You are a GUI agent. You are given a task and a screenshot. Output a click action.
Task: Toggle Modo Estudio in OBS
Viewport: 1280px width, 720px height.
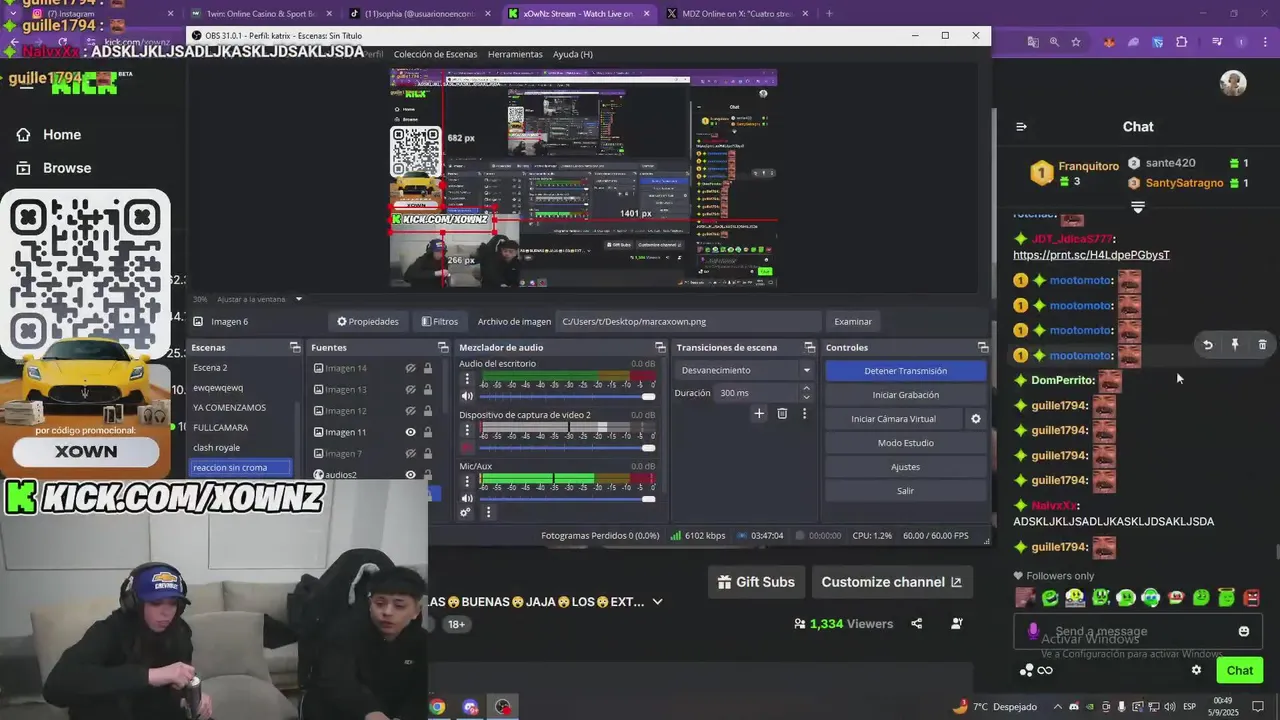pos(905,442)
